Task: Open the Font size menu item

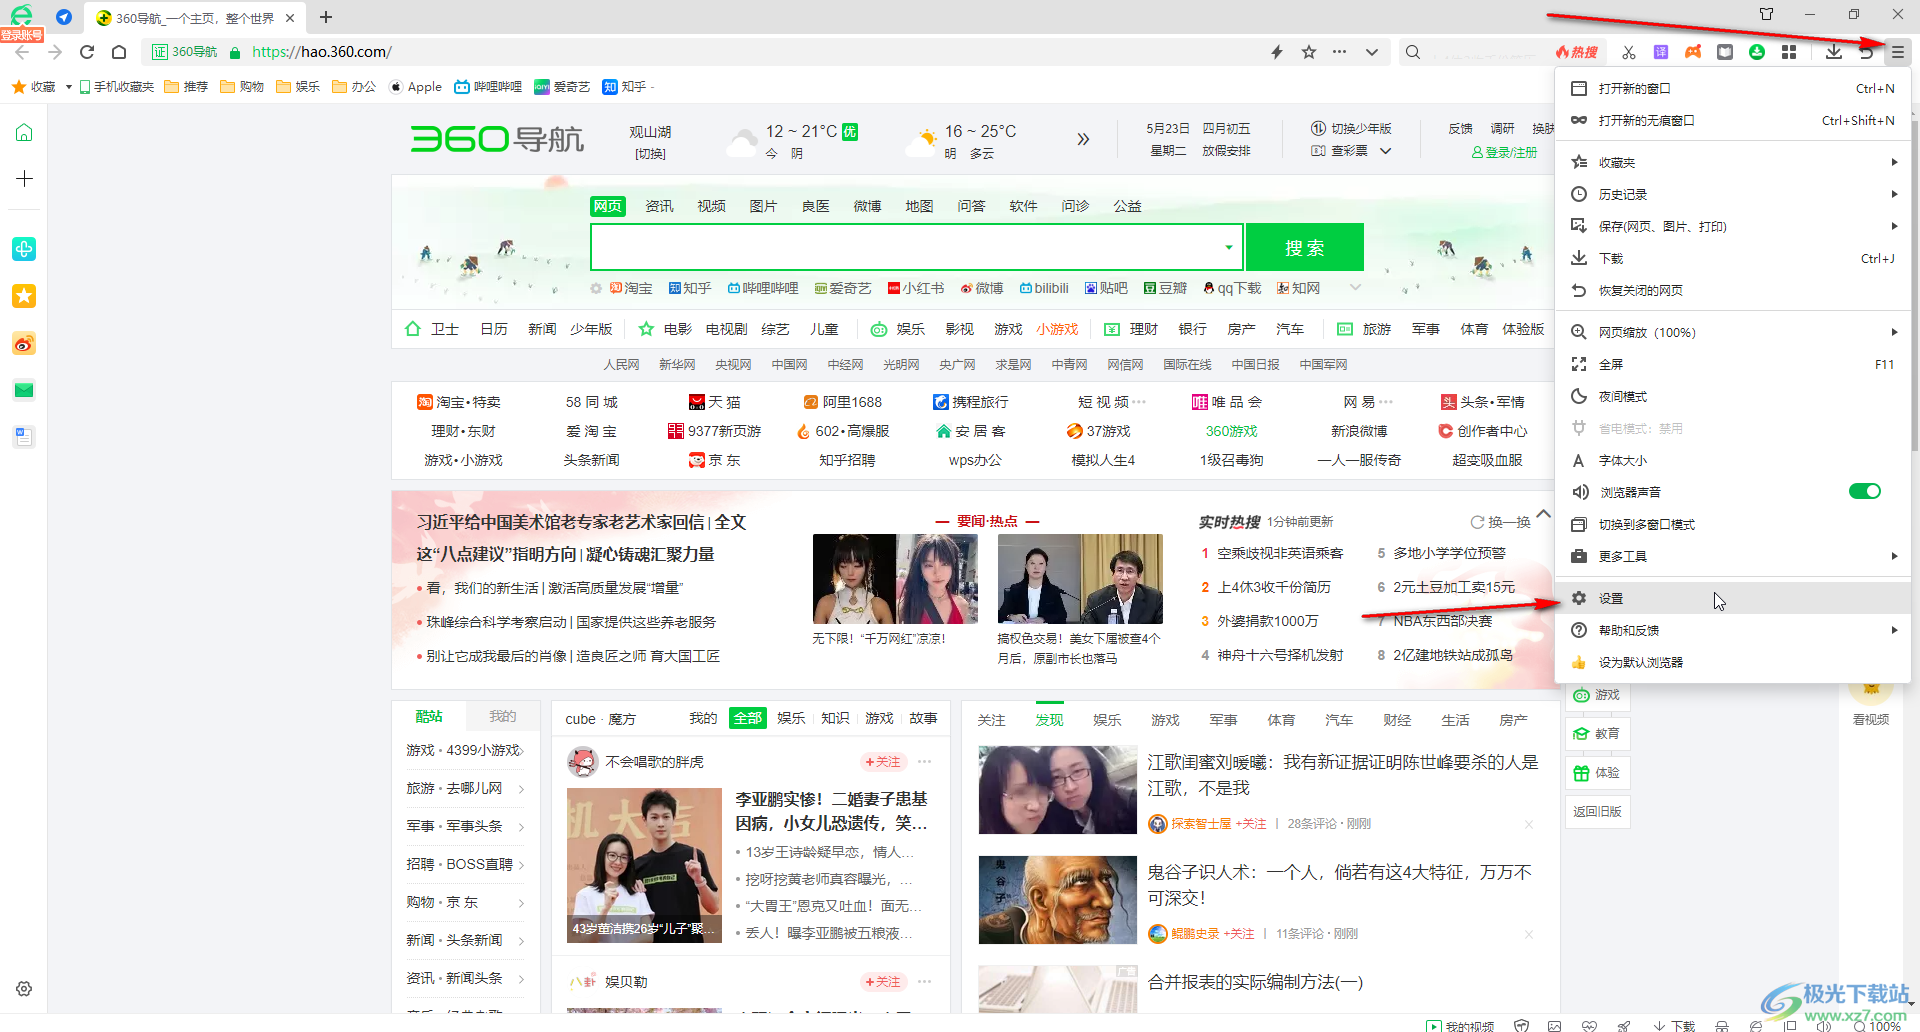Action: coord(1733,460)
